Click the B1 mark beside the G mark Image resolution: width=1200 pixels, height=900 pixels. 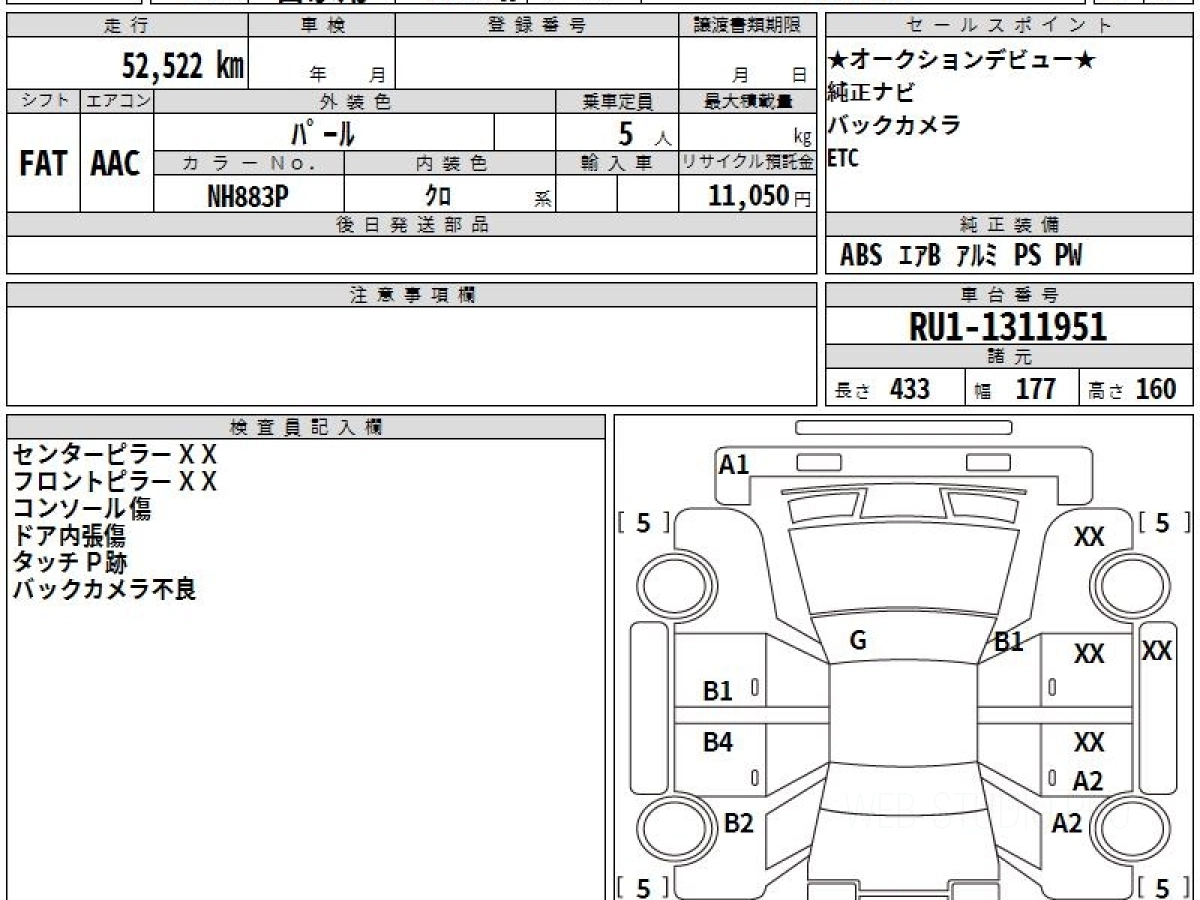click(x=1008, y=642)
